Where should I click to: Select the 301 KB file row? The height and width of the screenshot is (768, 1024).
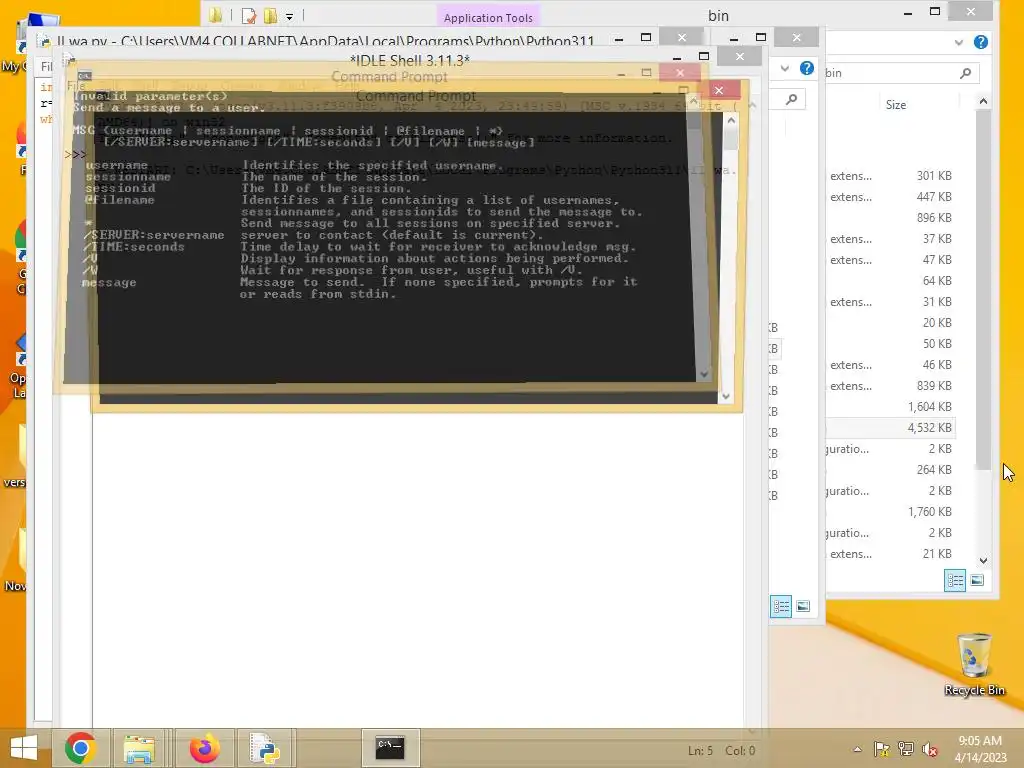tap(891, 176)
